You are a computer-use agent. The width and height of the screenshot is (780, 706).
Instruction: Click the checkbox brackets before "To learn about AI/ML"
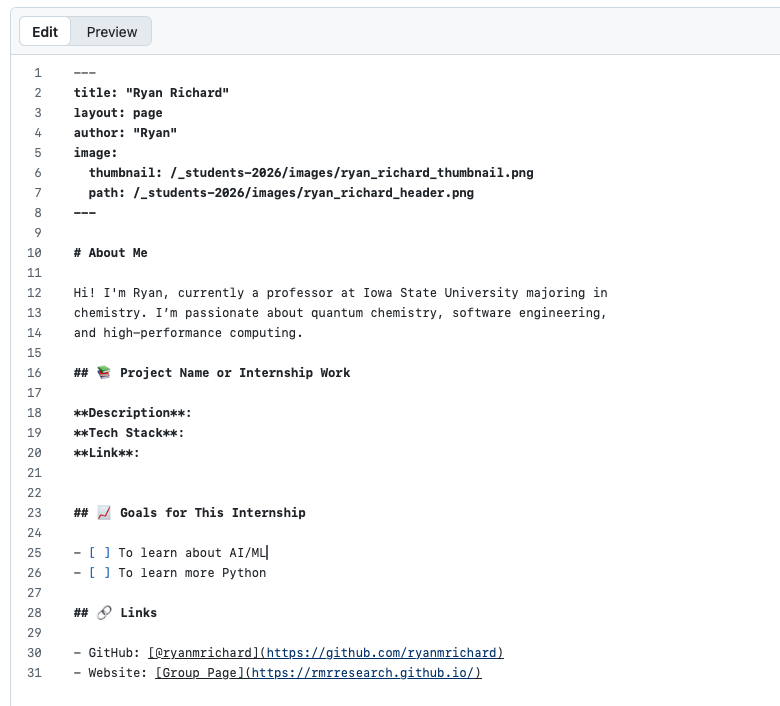[99, 553]
